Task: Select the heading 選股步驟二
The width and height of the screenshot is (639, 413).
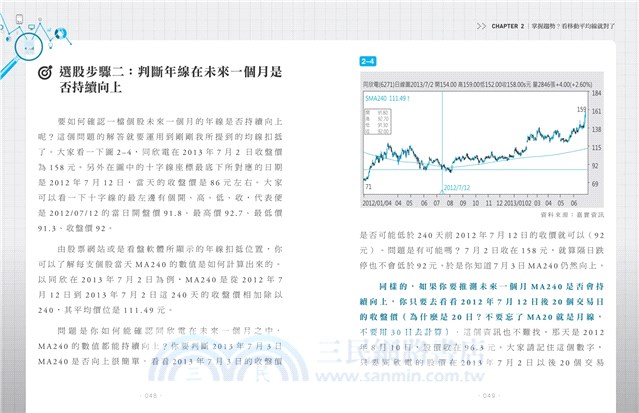Action: coord(171,80)
